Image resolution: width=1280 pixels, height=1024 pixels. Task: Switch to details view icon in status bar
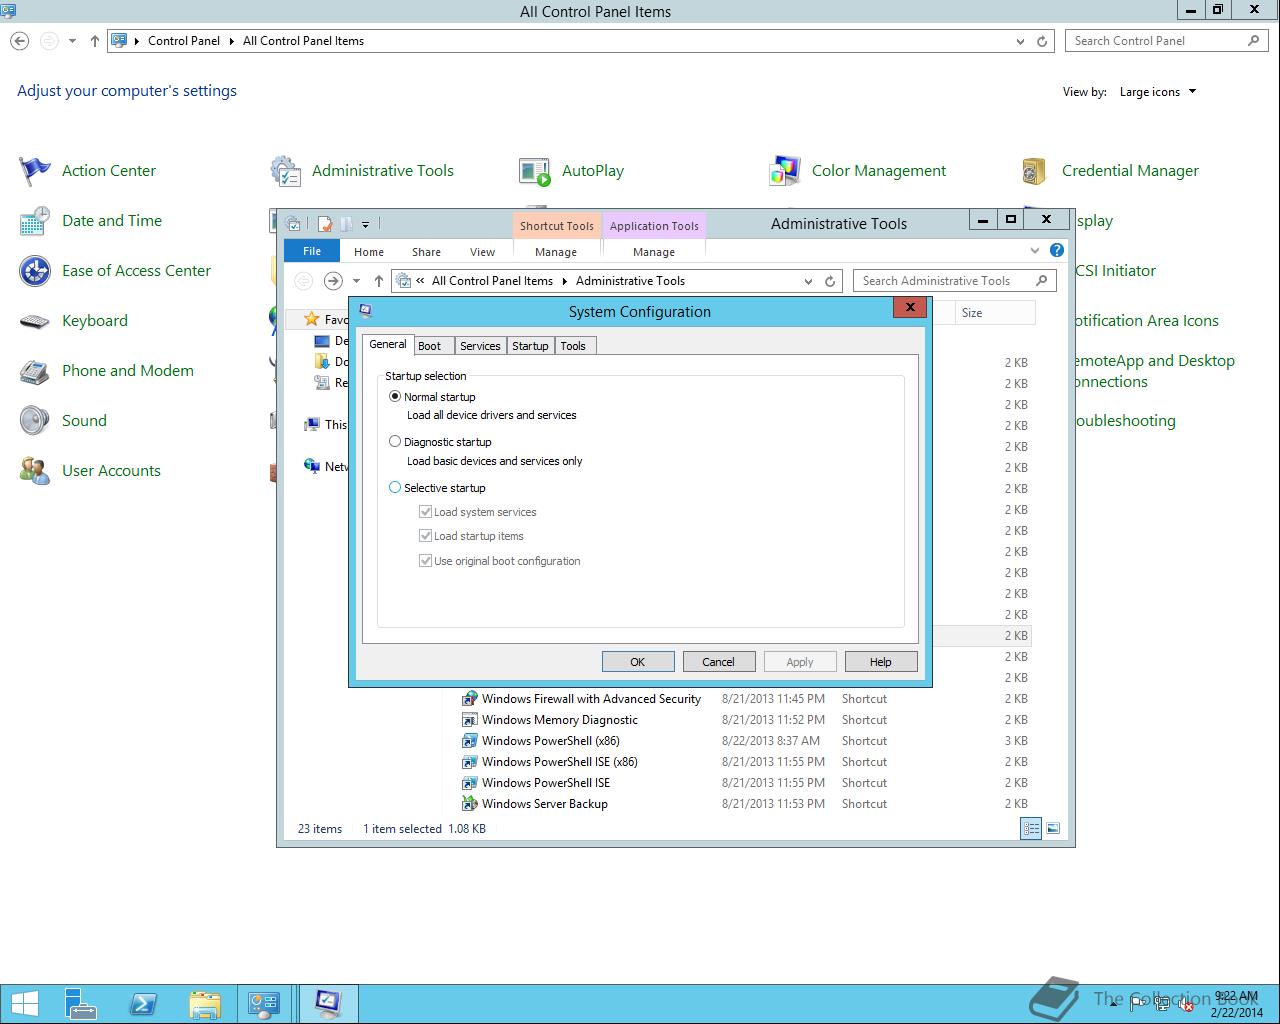point(1031,828)
